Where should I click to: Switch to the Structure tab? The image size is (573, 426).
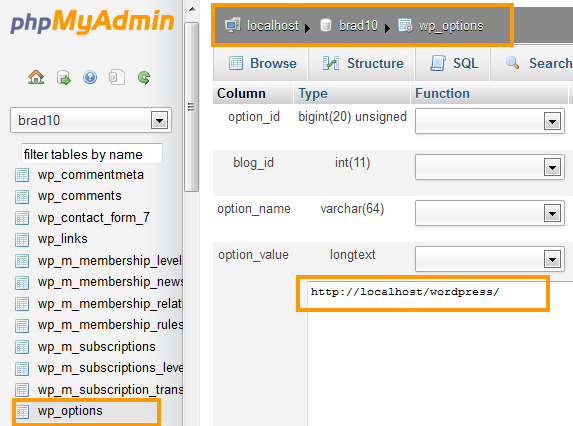361,64
